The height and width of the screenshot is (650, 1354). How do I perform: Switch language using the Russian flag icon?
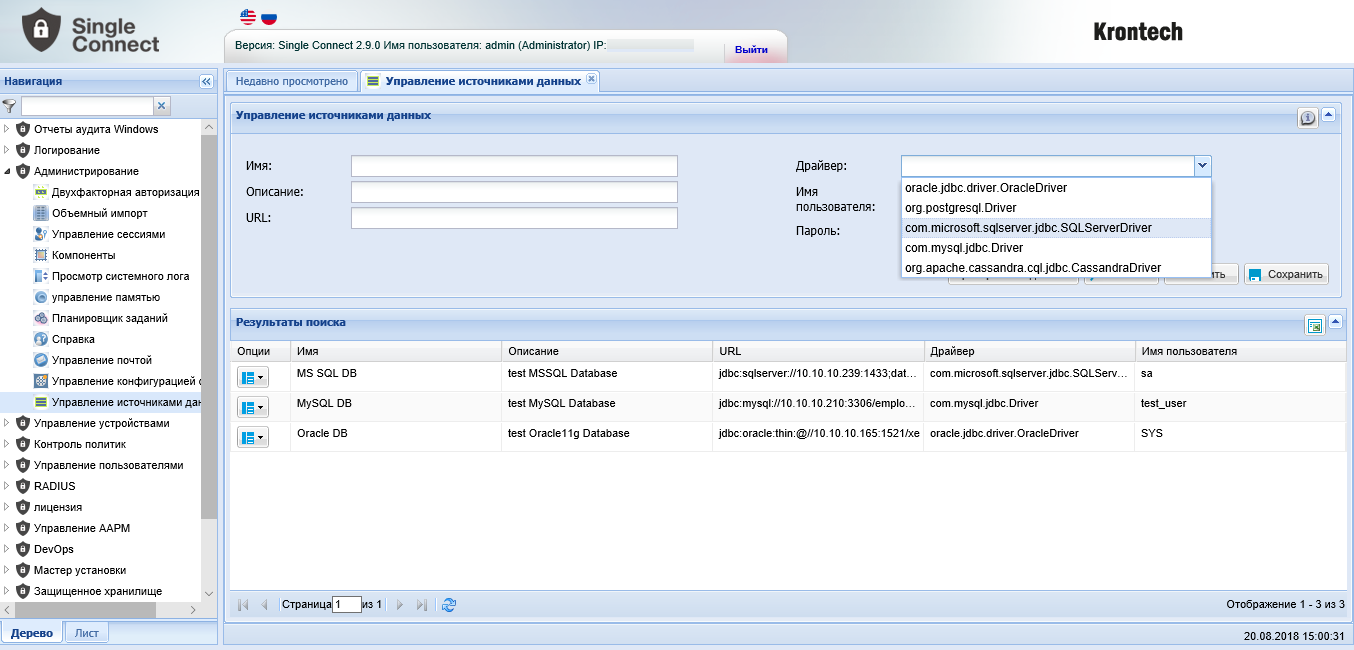tap(269, 17)
